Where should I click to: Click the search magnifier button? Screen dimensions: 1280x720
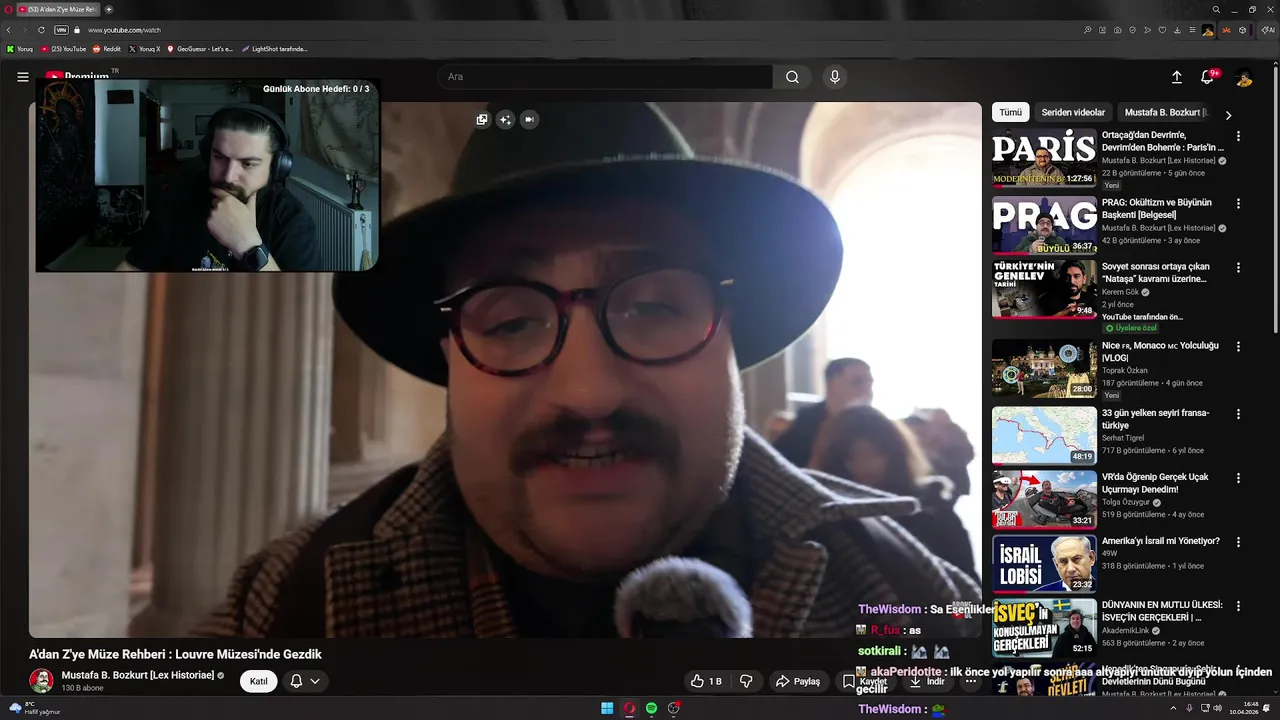[792, 77]
